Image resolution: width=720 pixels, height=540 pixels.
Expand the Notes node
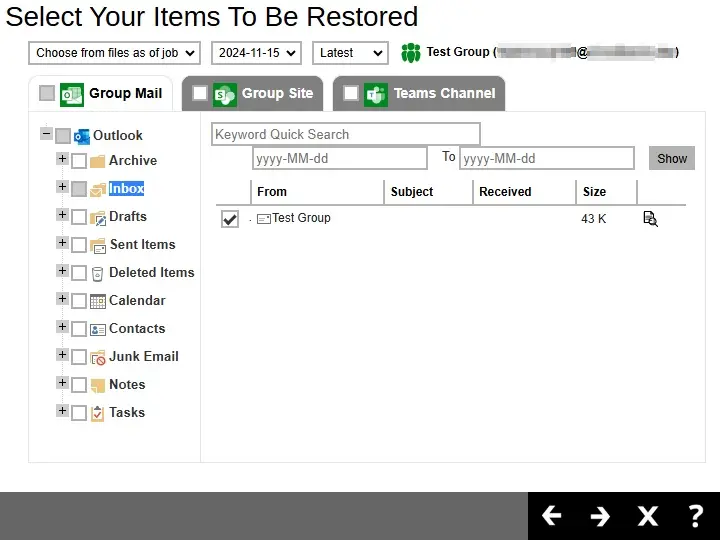click(x=62, y=383)
